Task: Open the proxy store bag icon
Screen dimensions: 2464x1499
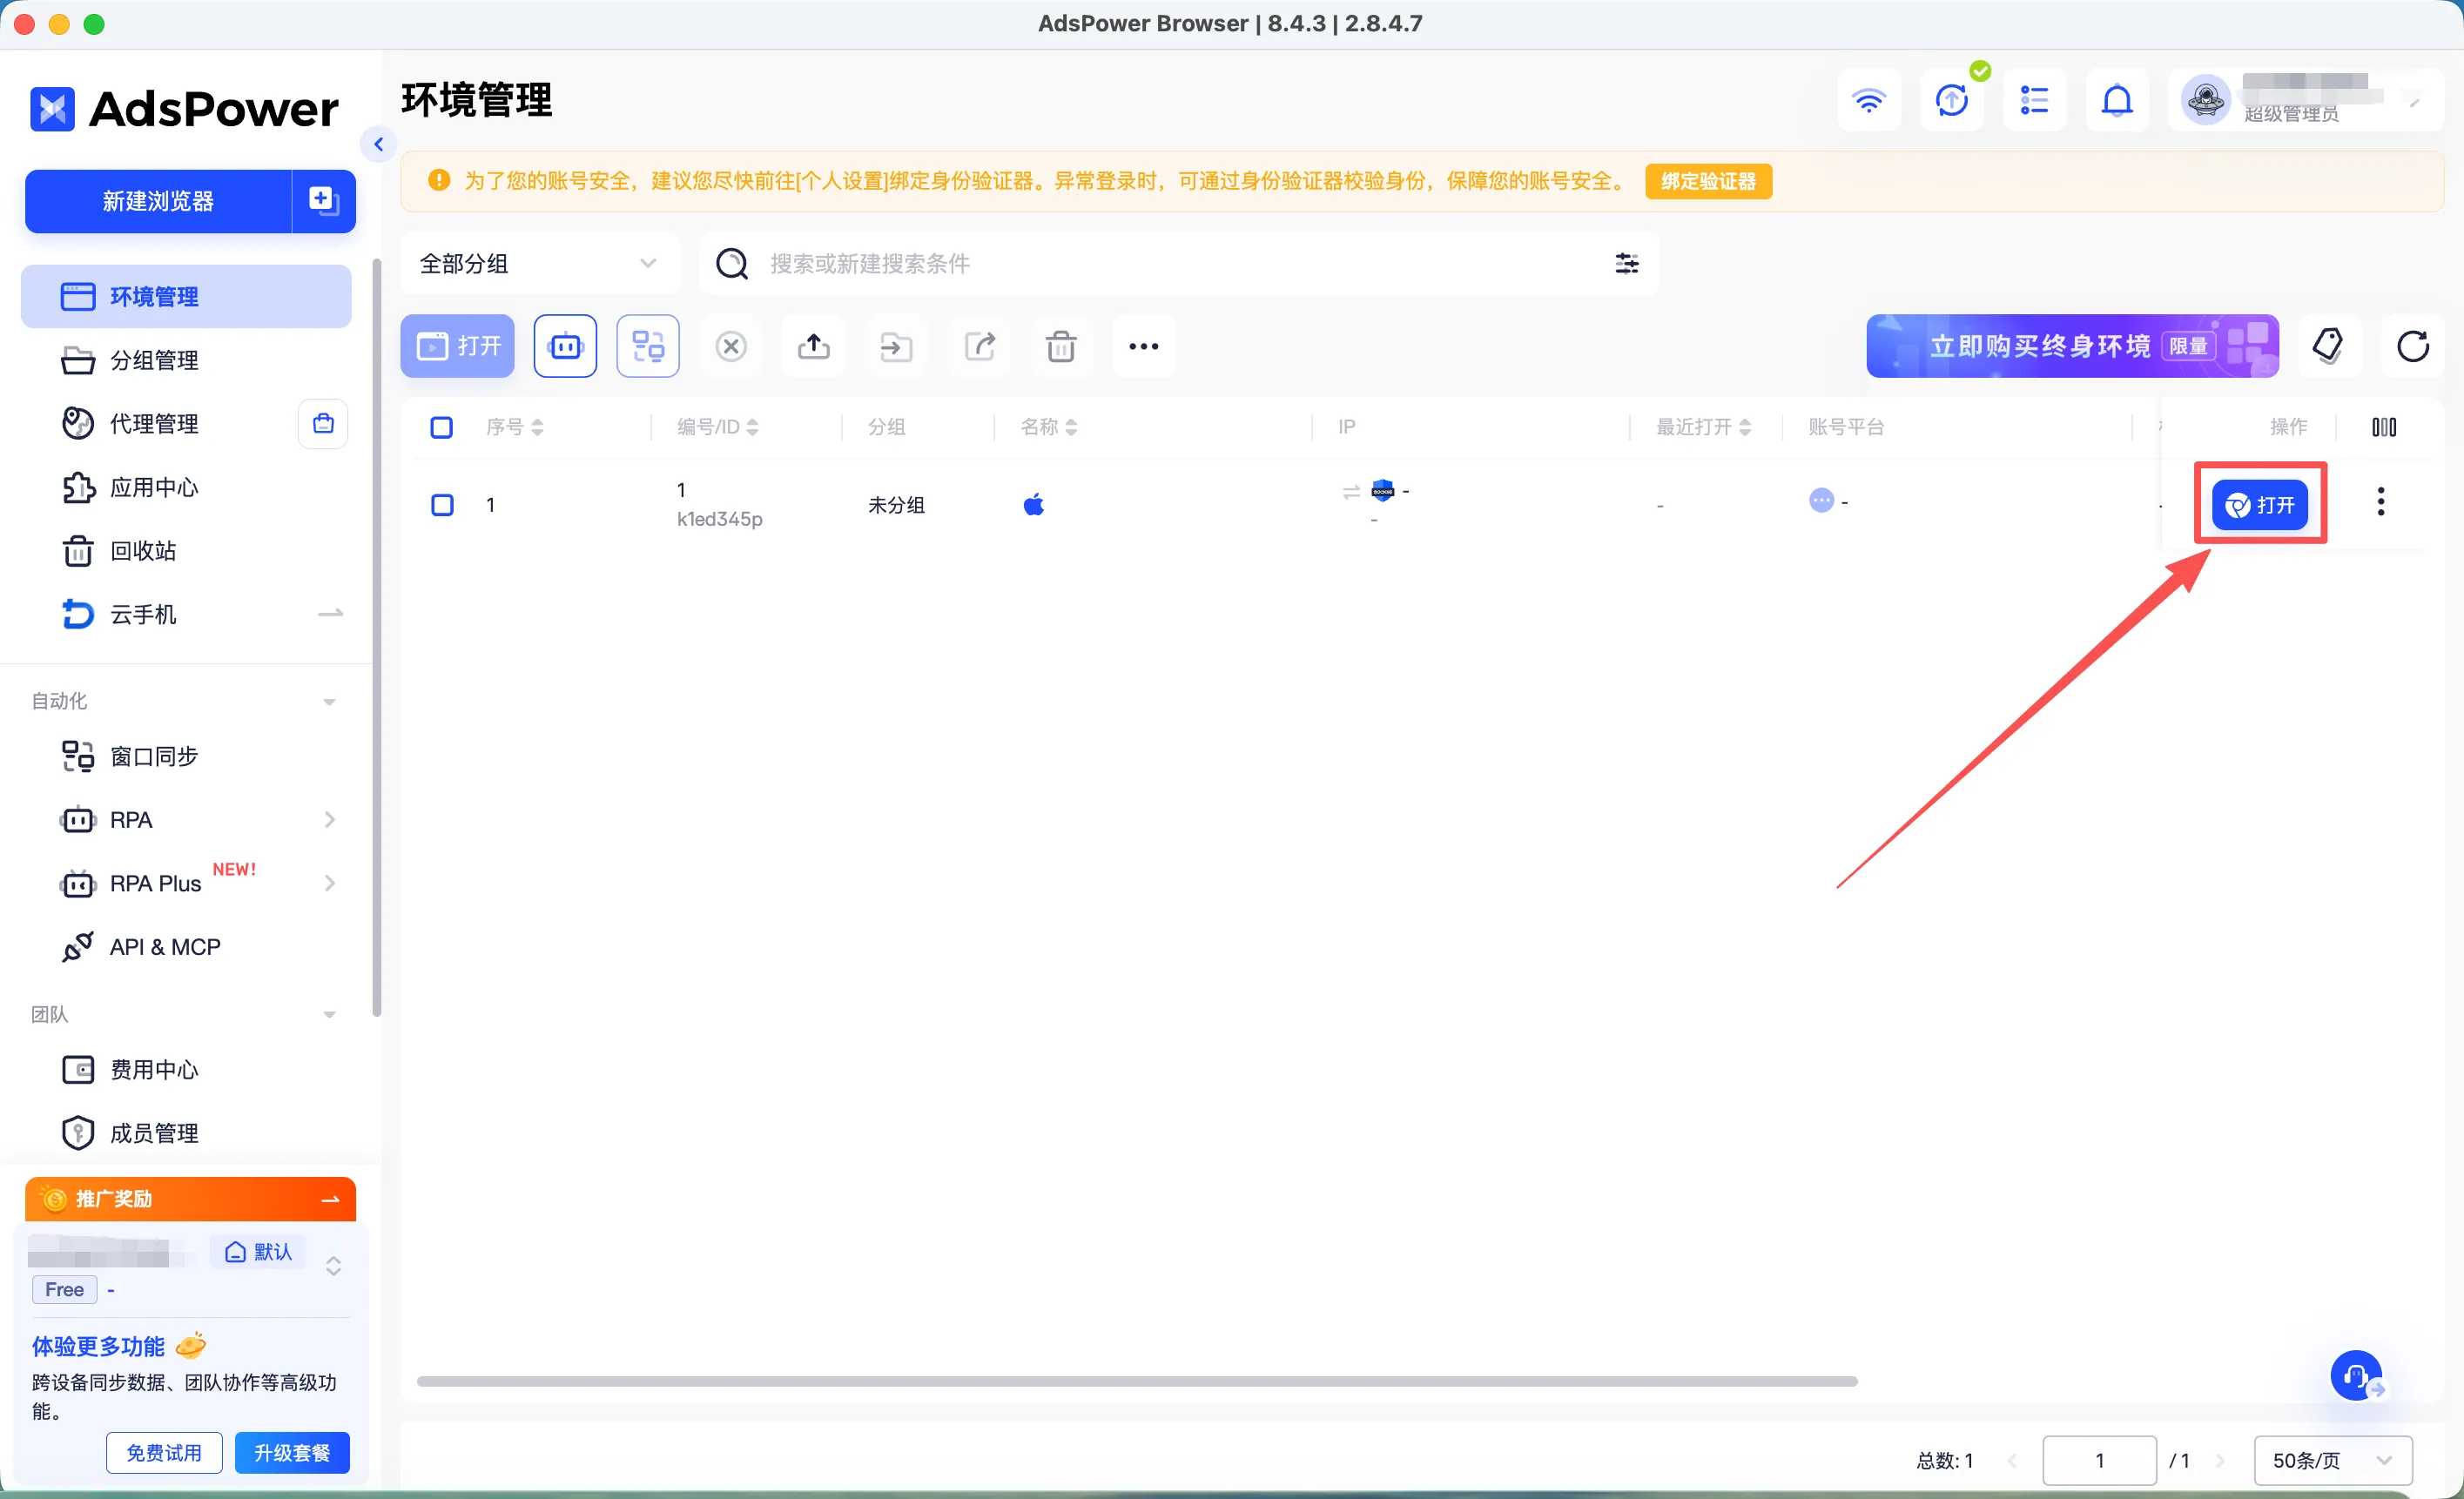Action: [x=323, y=424]
